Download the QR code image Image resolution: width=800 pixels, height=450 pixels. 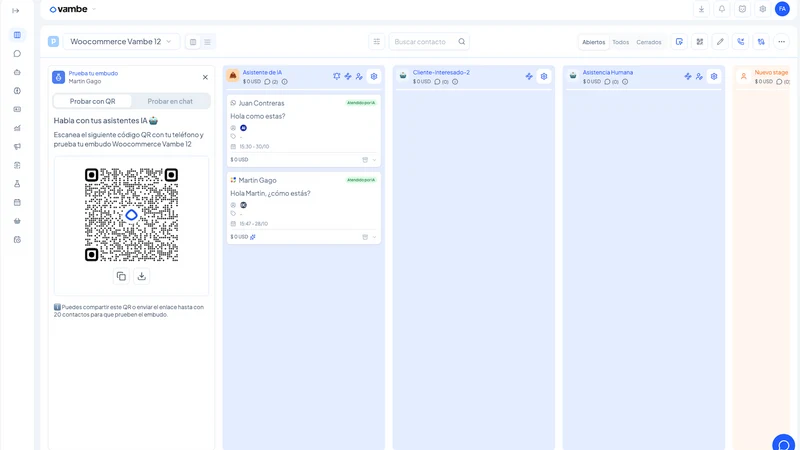point(142,276)
